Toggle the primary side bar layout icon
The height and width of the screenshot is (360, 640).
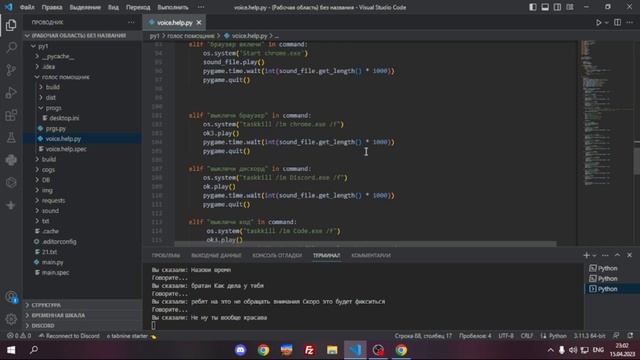pos(533,7)
